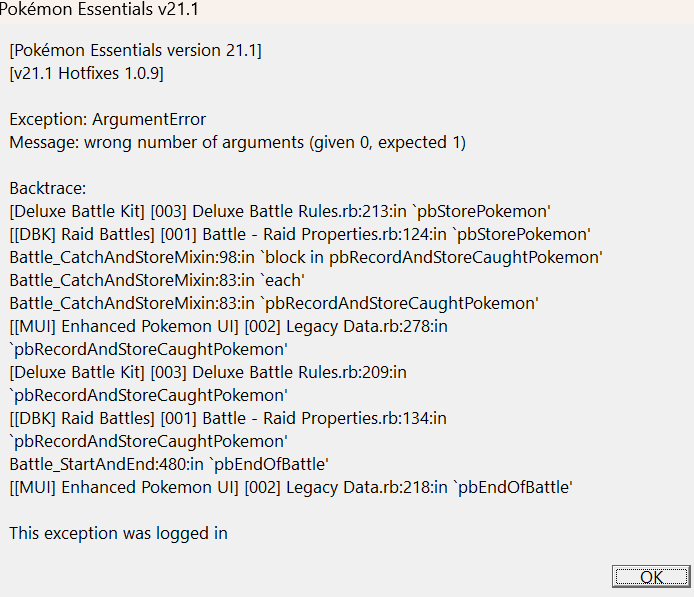This screenshot has height=597, width=694.
Task: Click the Pokémon Essentials version 21.1 line
Action: (135, 50)
